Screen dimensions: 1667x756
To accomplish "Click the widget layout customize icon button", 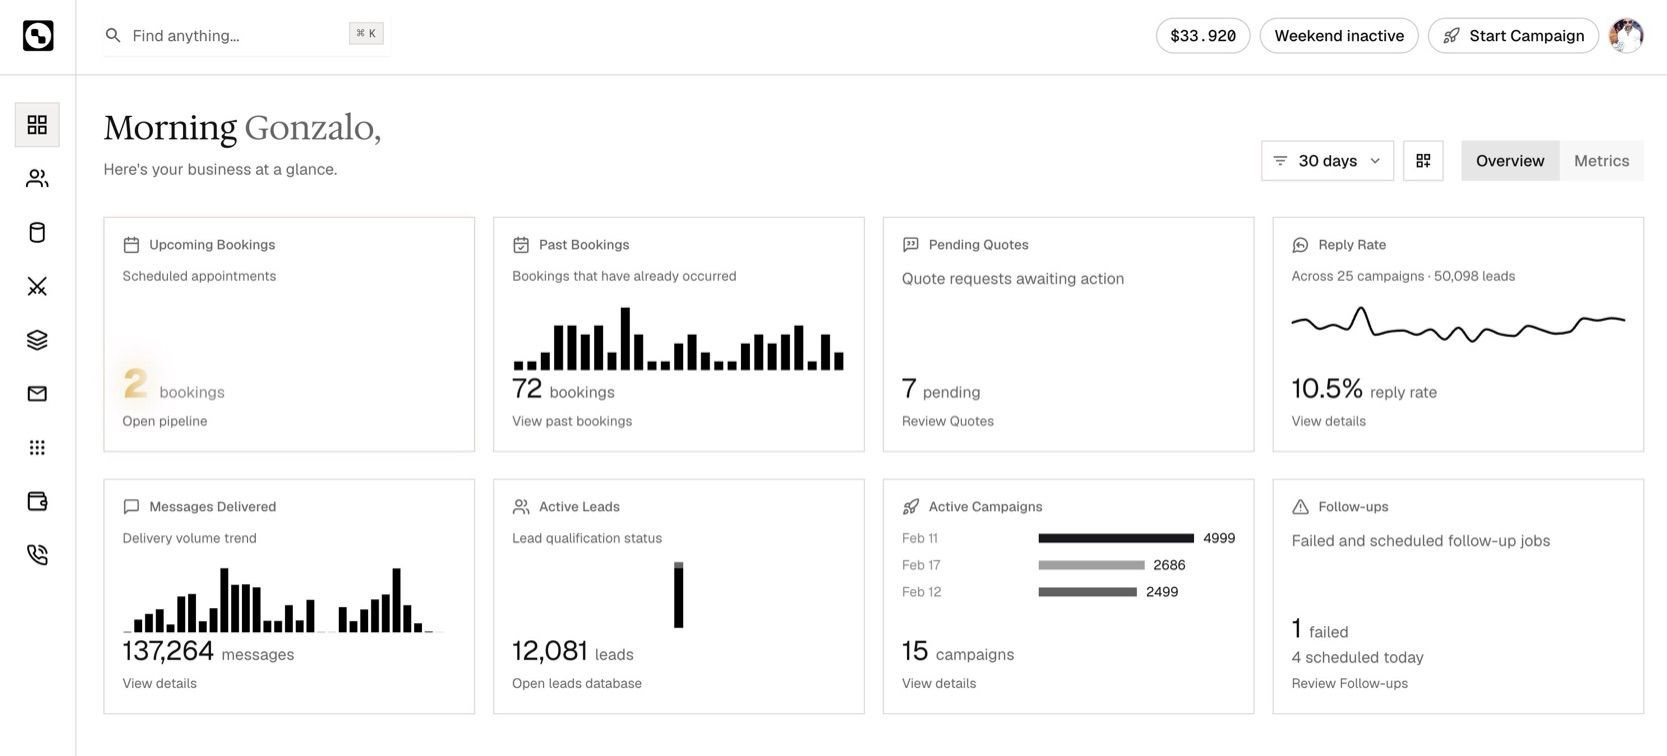I will [x=1423, y=161].
